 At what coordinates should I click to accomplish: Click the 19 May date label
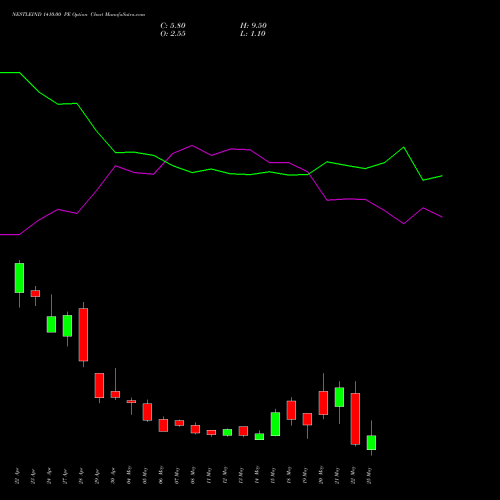(x=305, y=475)
